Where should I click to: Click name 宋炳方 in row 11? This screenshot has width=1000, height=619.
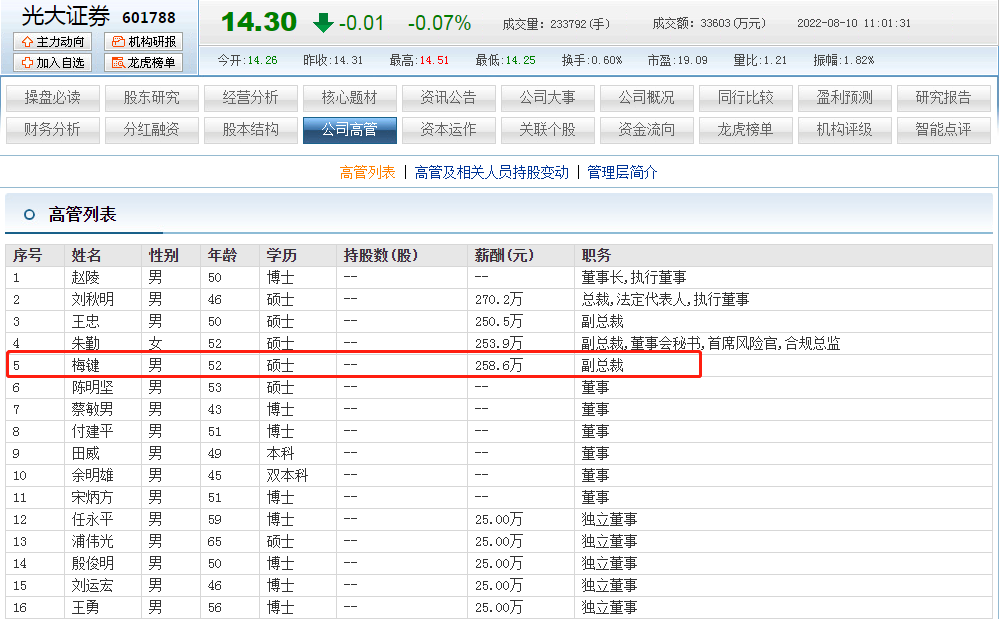[92, 498]
